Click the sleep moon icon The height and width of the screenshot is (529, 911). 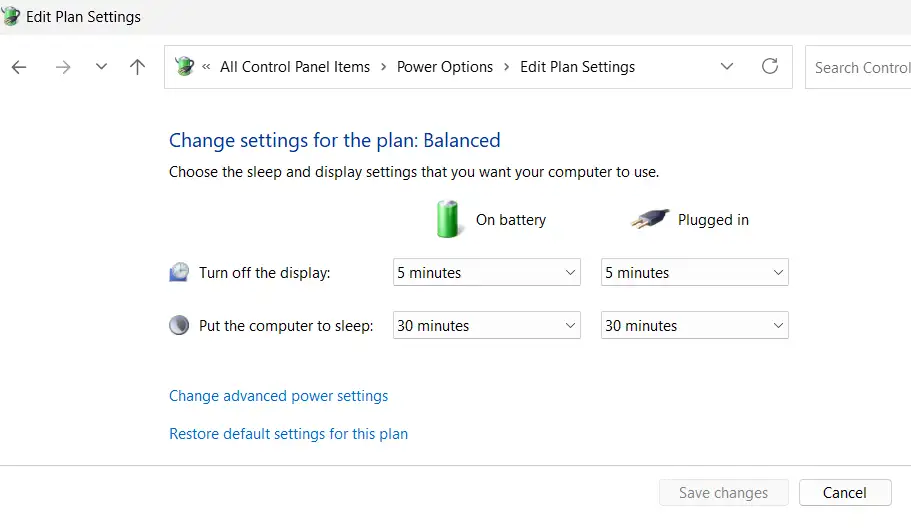click(x=179, y=325)
